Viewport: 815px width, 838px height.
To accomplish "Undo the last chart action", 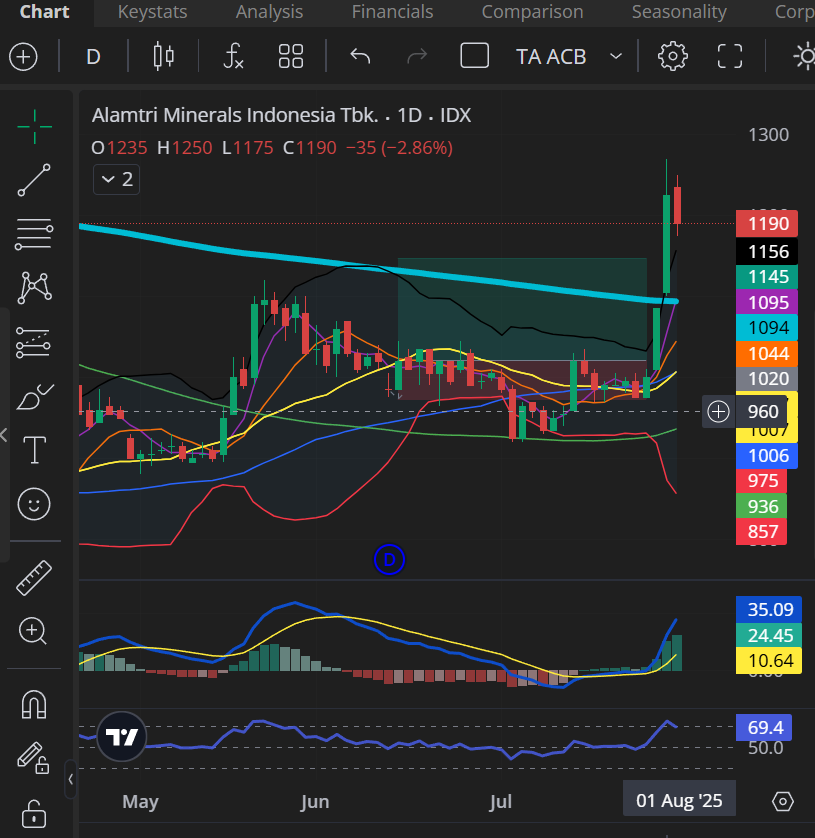I will click(360, 56).
